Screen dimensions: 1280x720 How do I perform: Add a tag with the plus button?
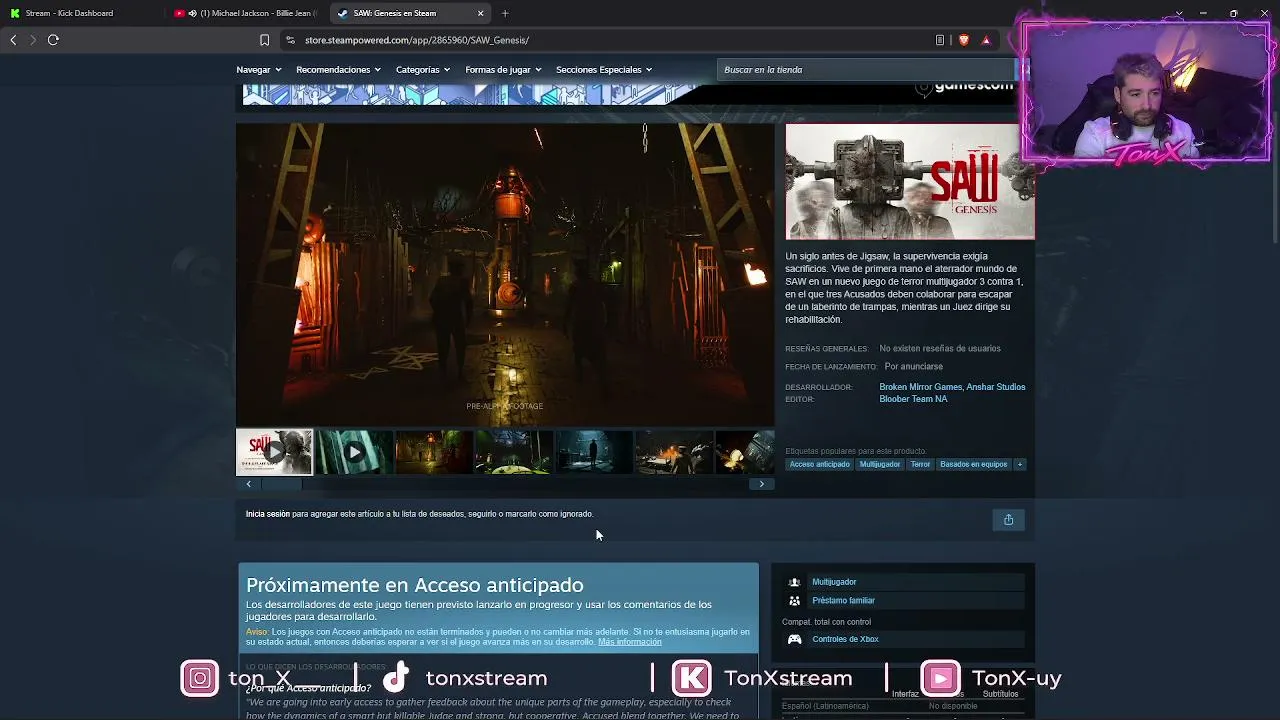[x=1020, y=464]
